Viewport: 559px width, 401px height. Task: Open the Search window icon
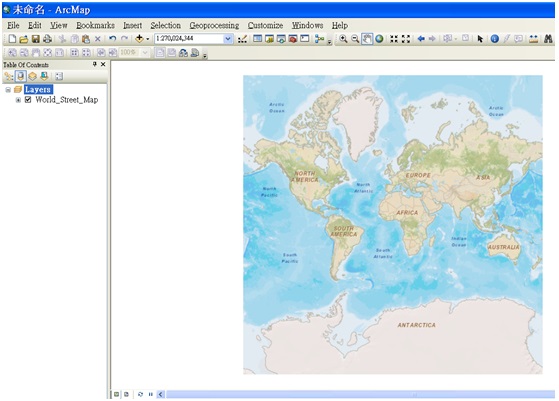(281, 38)
